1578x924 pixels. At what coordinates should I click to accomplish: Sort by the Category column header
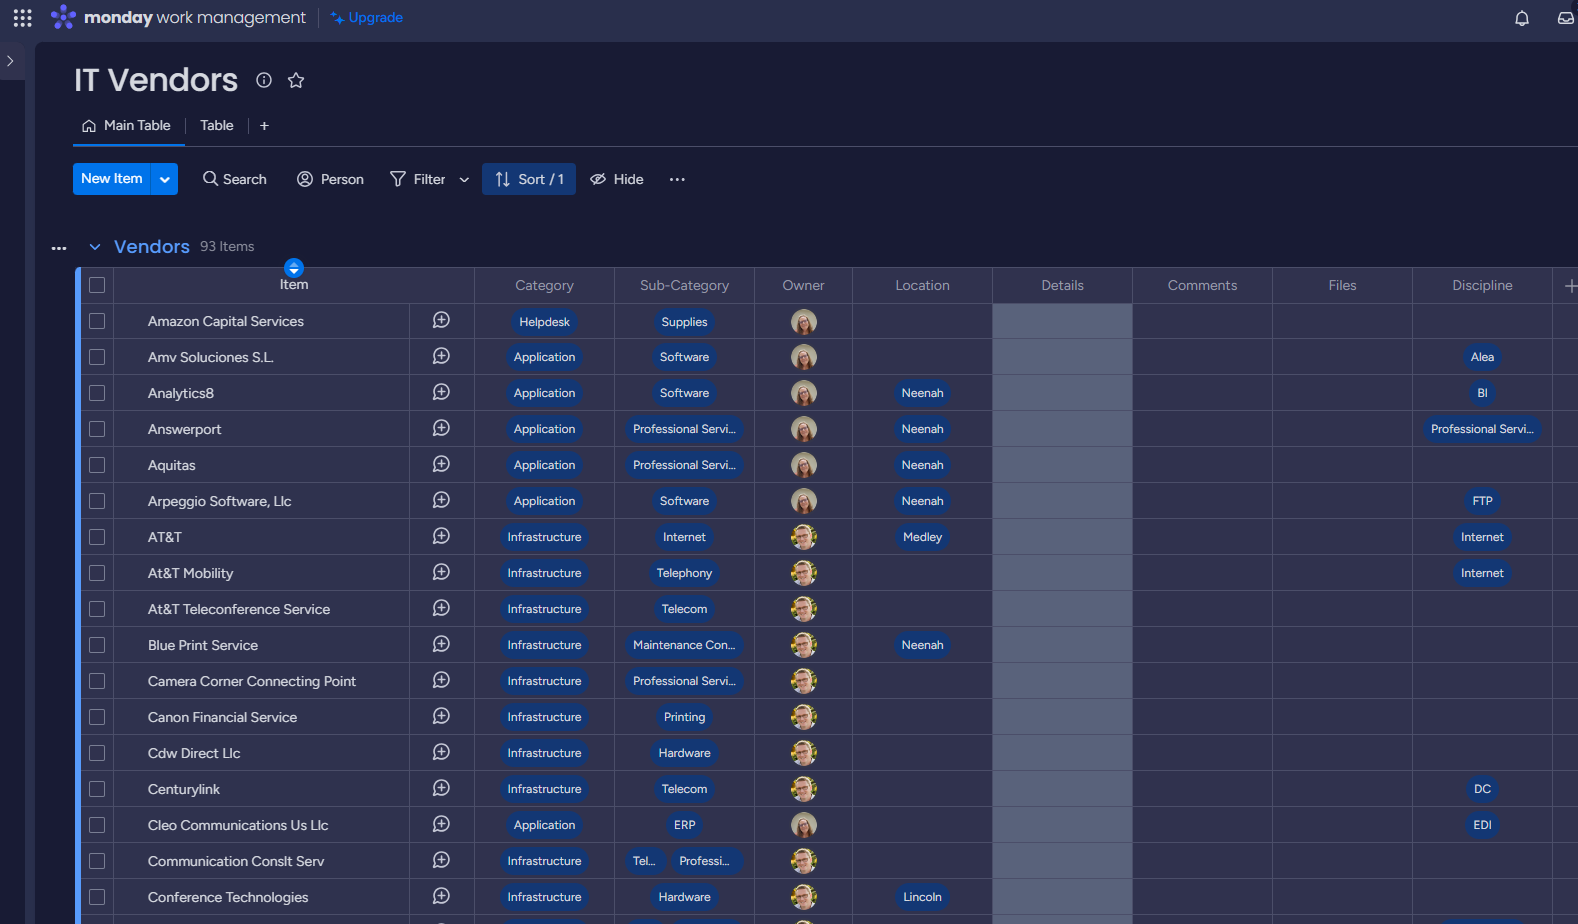544,286
